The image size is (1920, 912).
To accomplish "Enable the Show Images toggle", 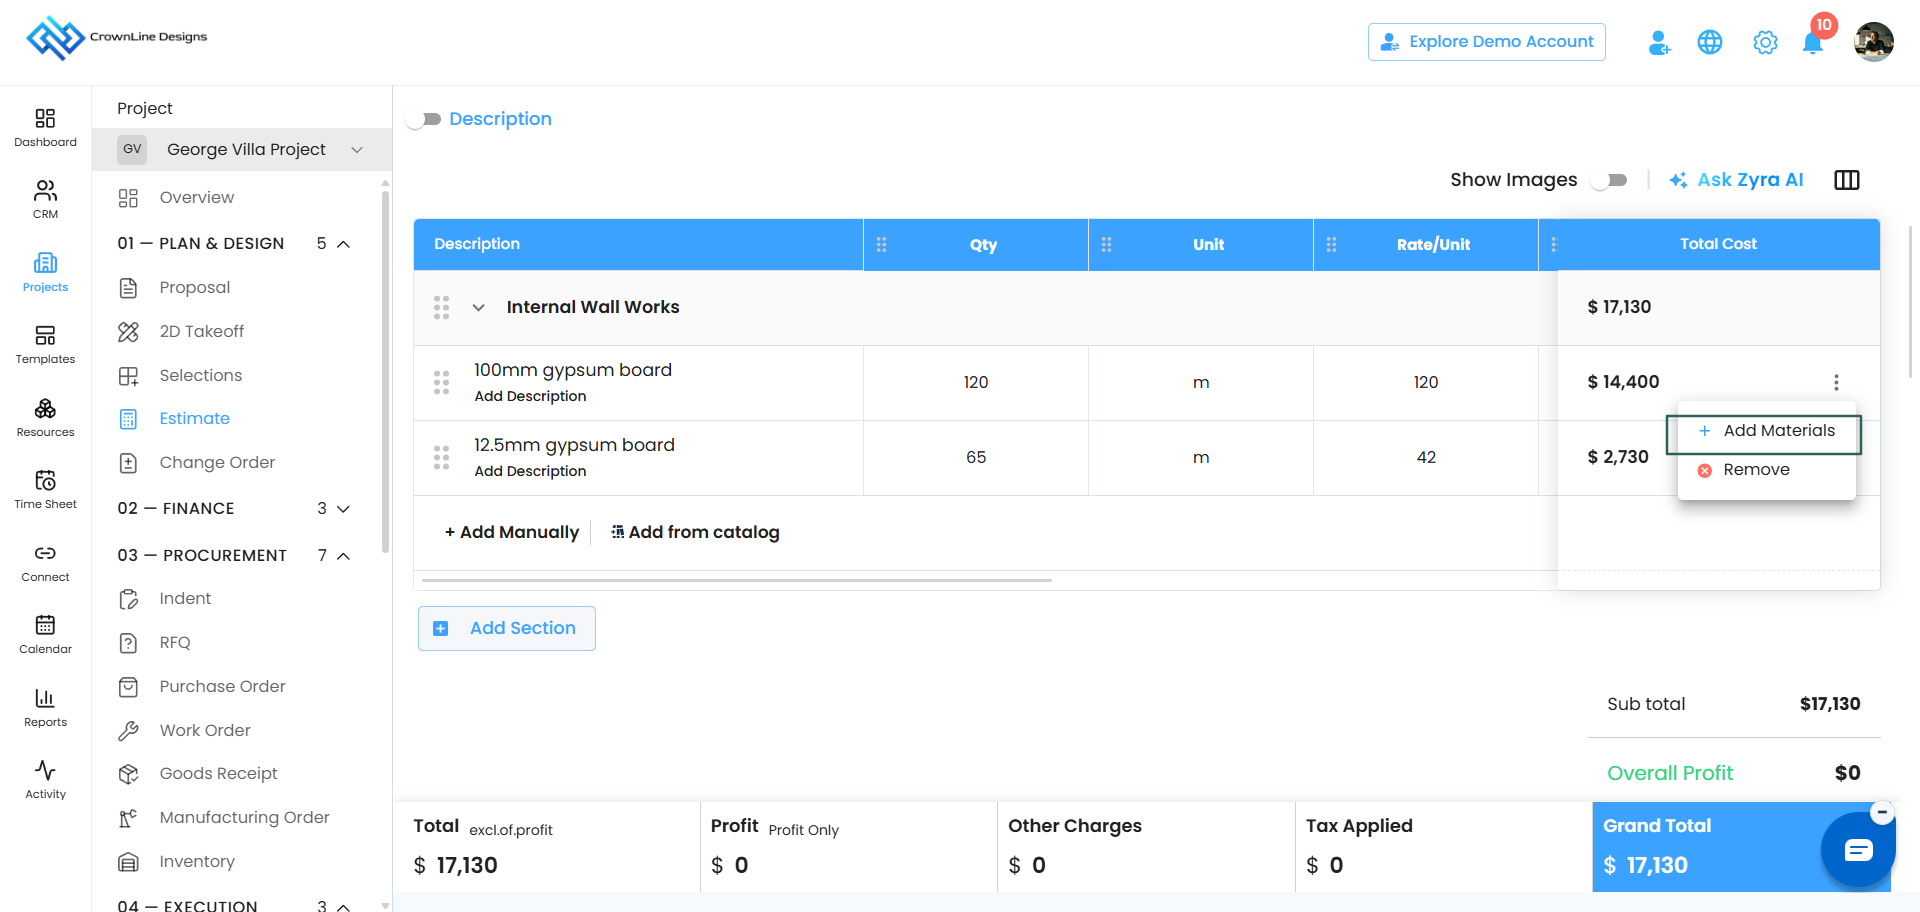I will [1610, 180].
